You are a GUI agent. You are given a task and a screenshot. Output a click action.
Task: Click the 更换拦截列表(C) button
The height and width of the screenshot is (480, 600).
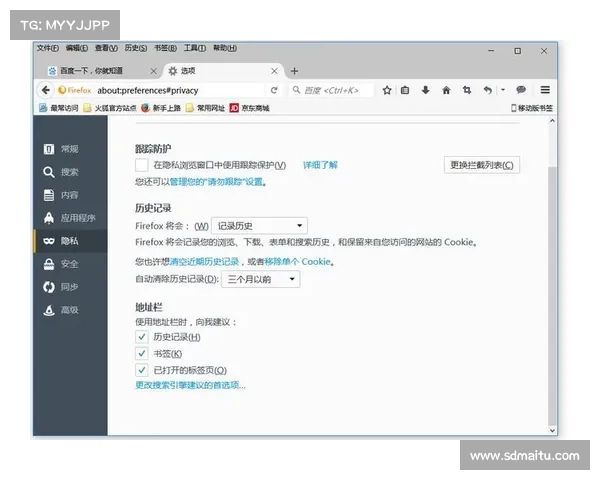coord(482,165)
